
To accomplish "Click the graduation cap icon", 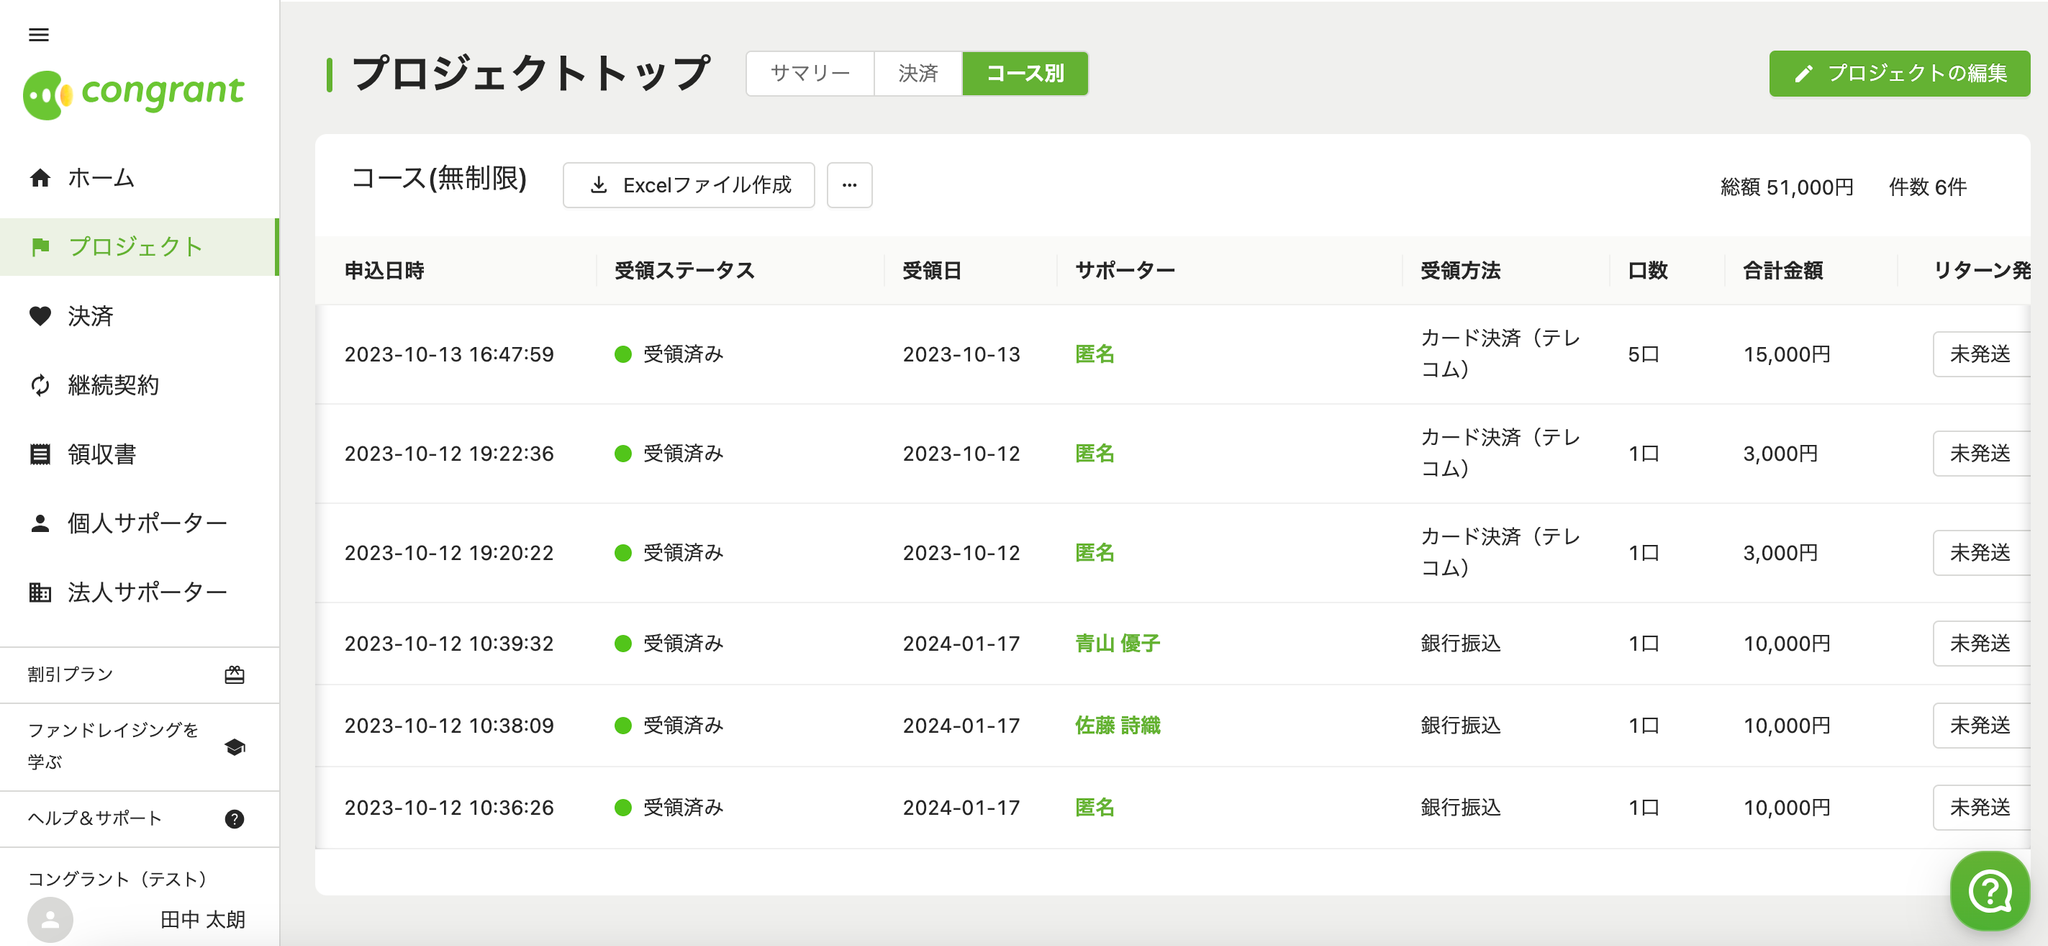I will click(x=235, y=747).
